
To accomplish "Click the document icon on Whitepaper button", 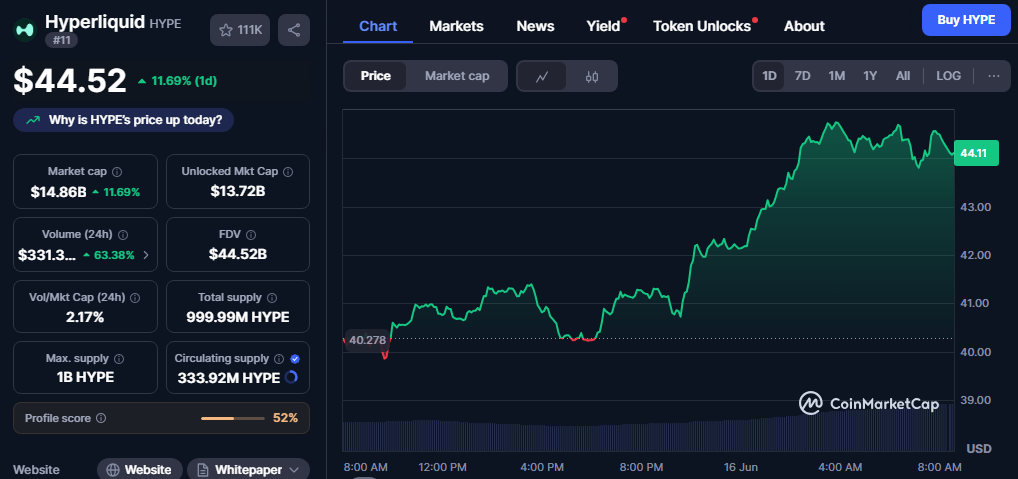I will 203,470.
